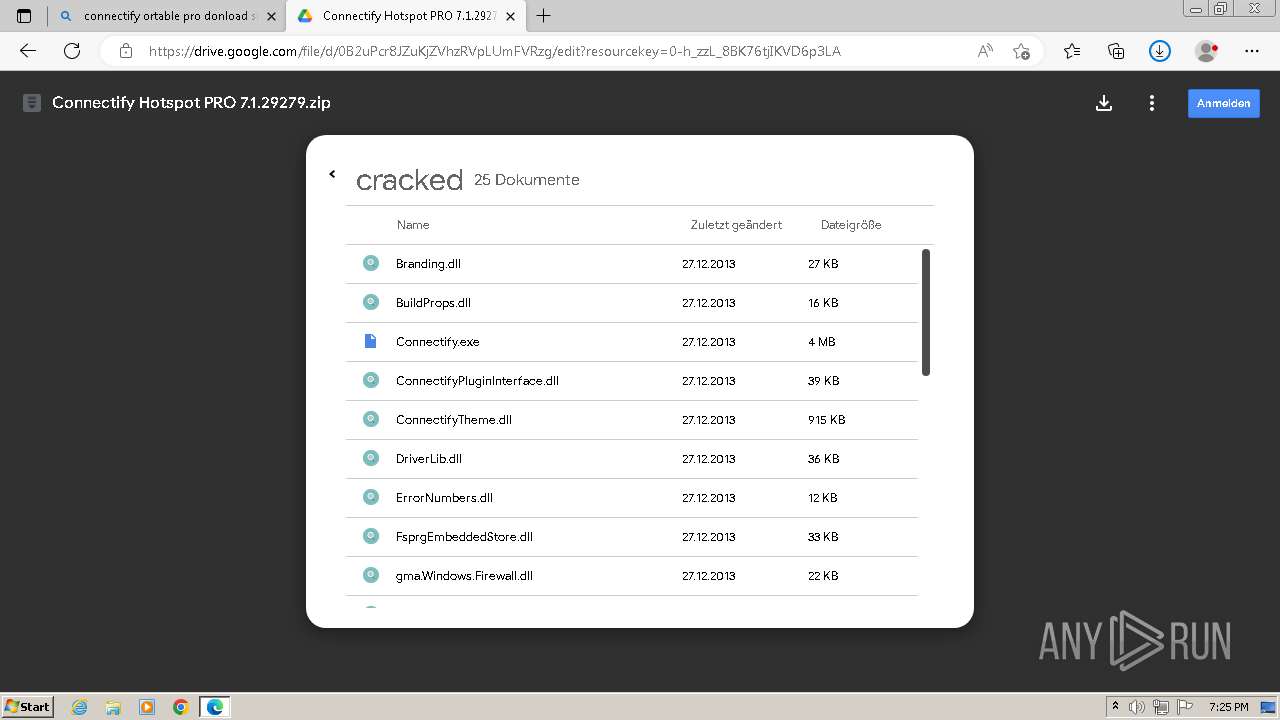Click the Zuletzt geändert column header
This screenshot has height=720, width=1280.
(x=736, y=225)
